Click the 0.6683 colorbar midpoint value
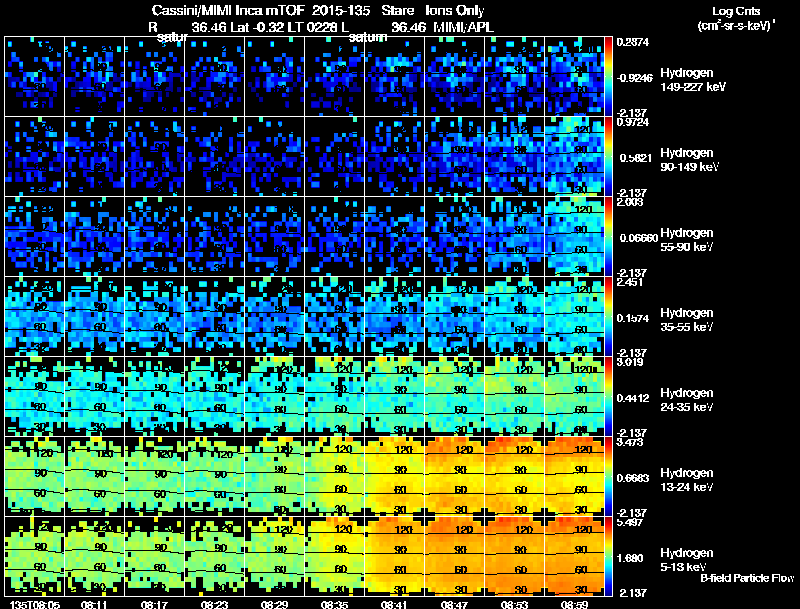This screenshot has height=609, width=800. tap(633, 478)
